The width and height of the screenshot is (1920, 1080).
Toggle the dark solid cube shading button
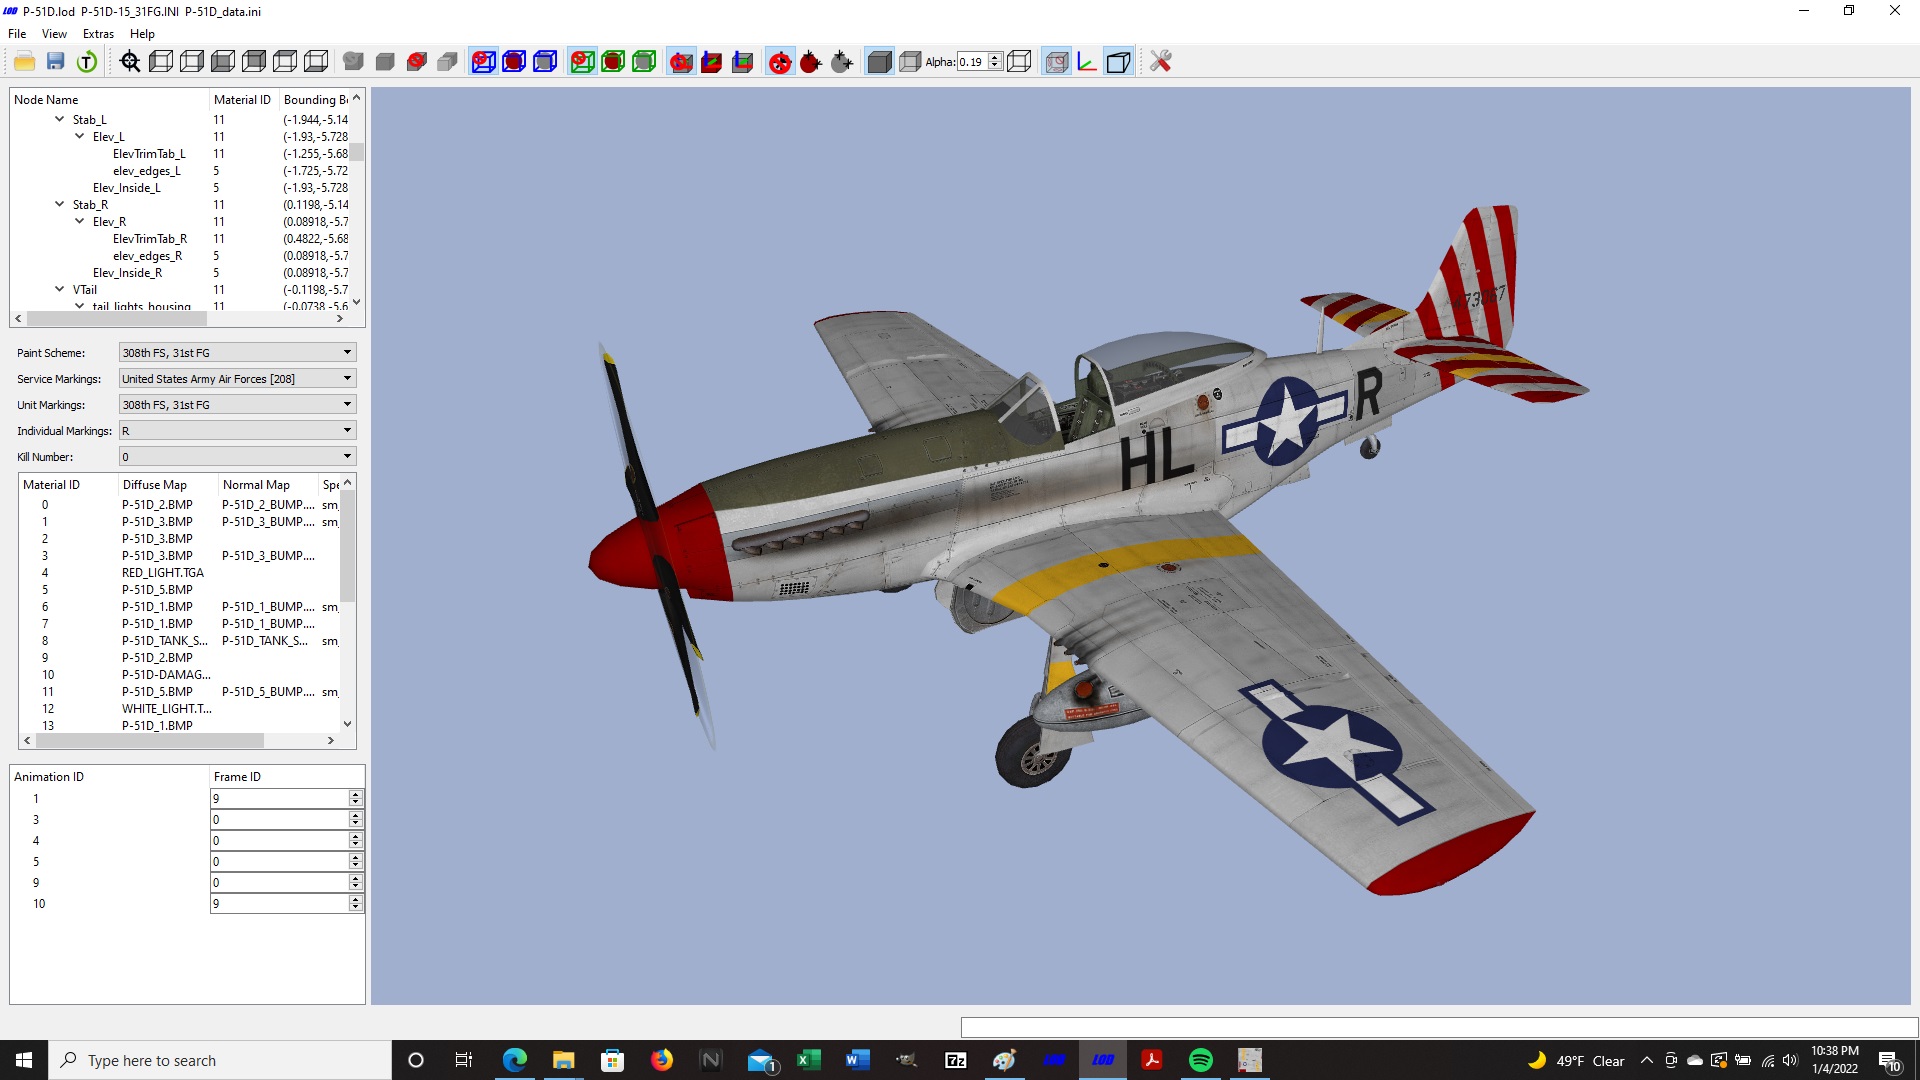point(879,62)
